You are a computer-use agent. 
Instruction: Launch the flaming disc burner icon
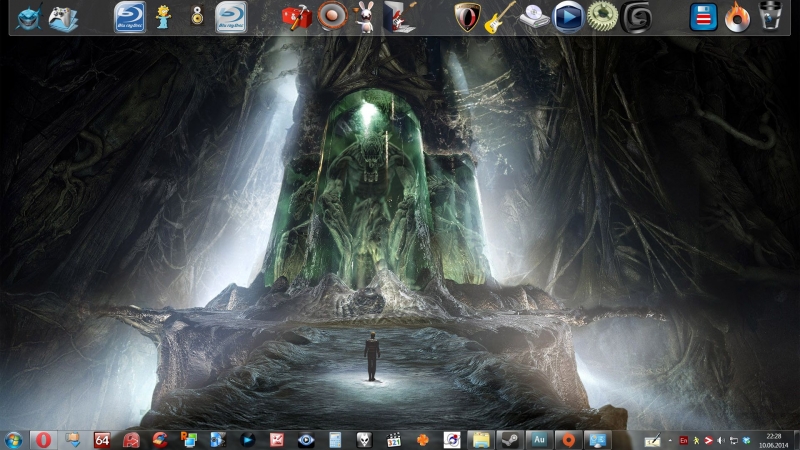click(x=737, y=17)
